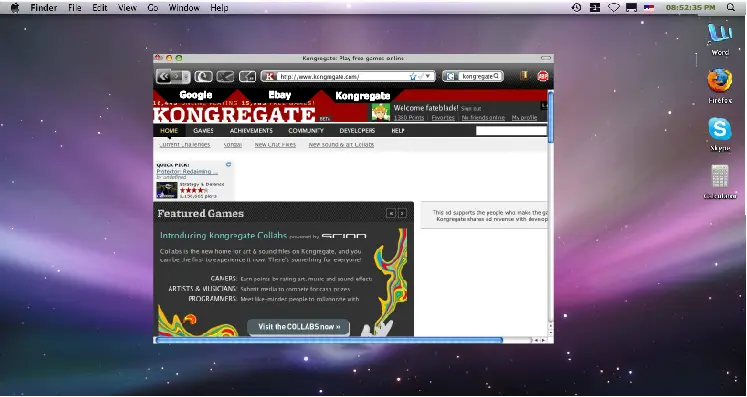Image resolution: width=747 pixels, height=397 pixels.
Task: Open the Edit menu
Action: [100, 8]
